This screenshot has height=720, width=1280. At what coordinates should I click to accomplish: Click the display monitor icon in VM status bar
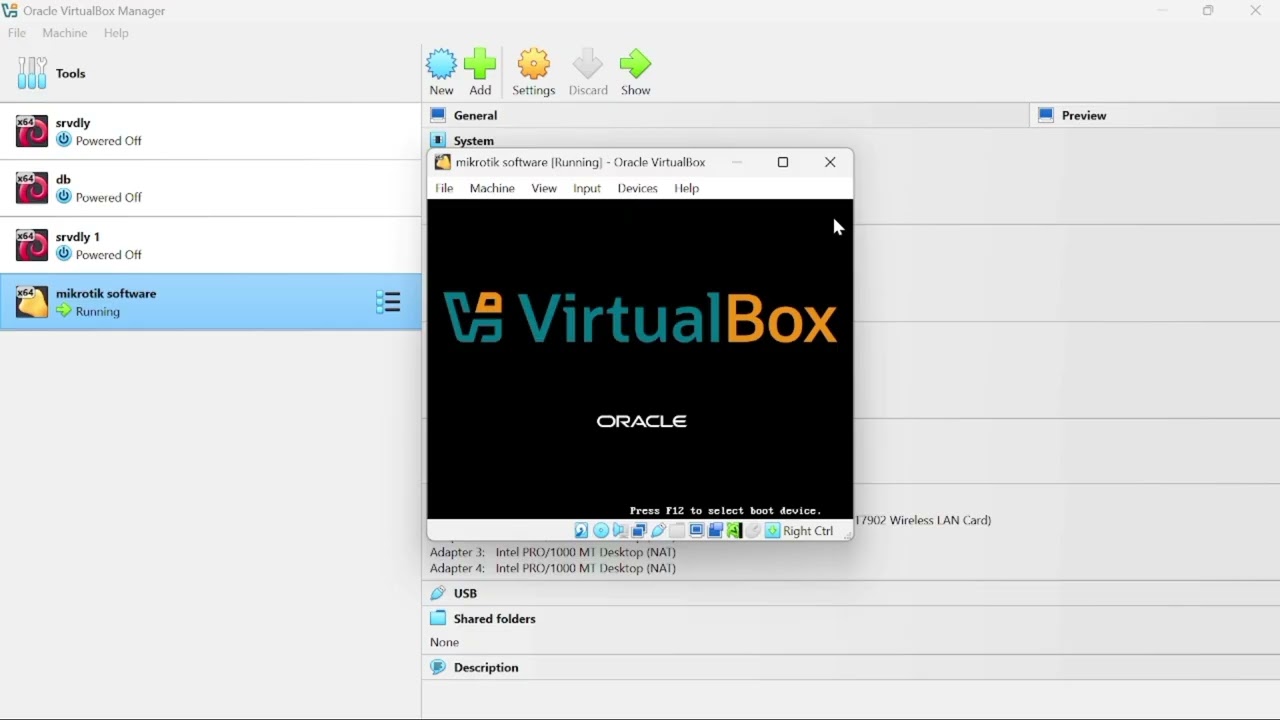click(697, 531)
